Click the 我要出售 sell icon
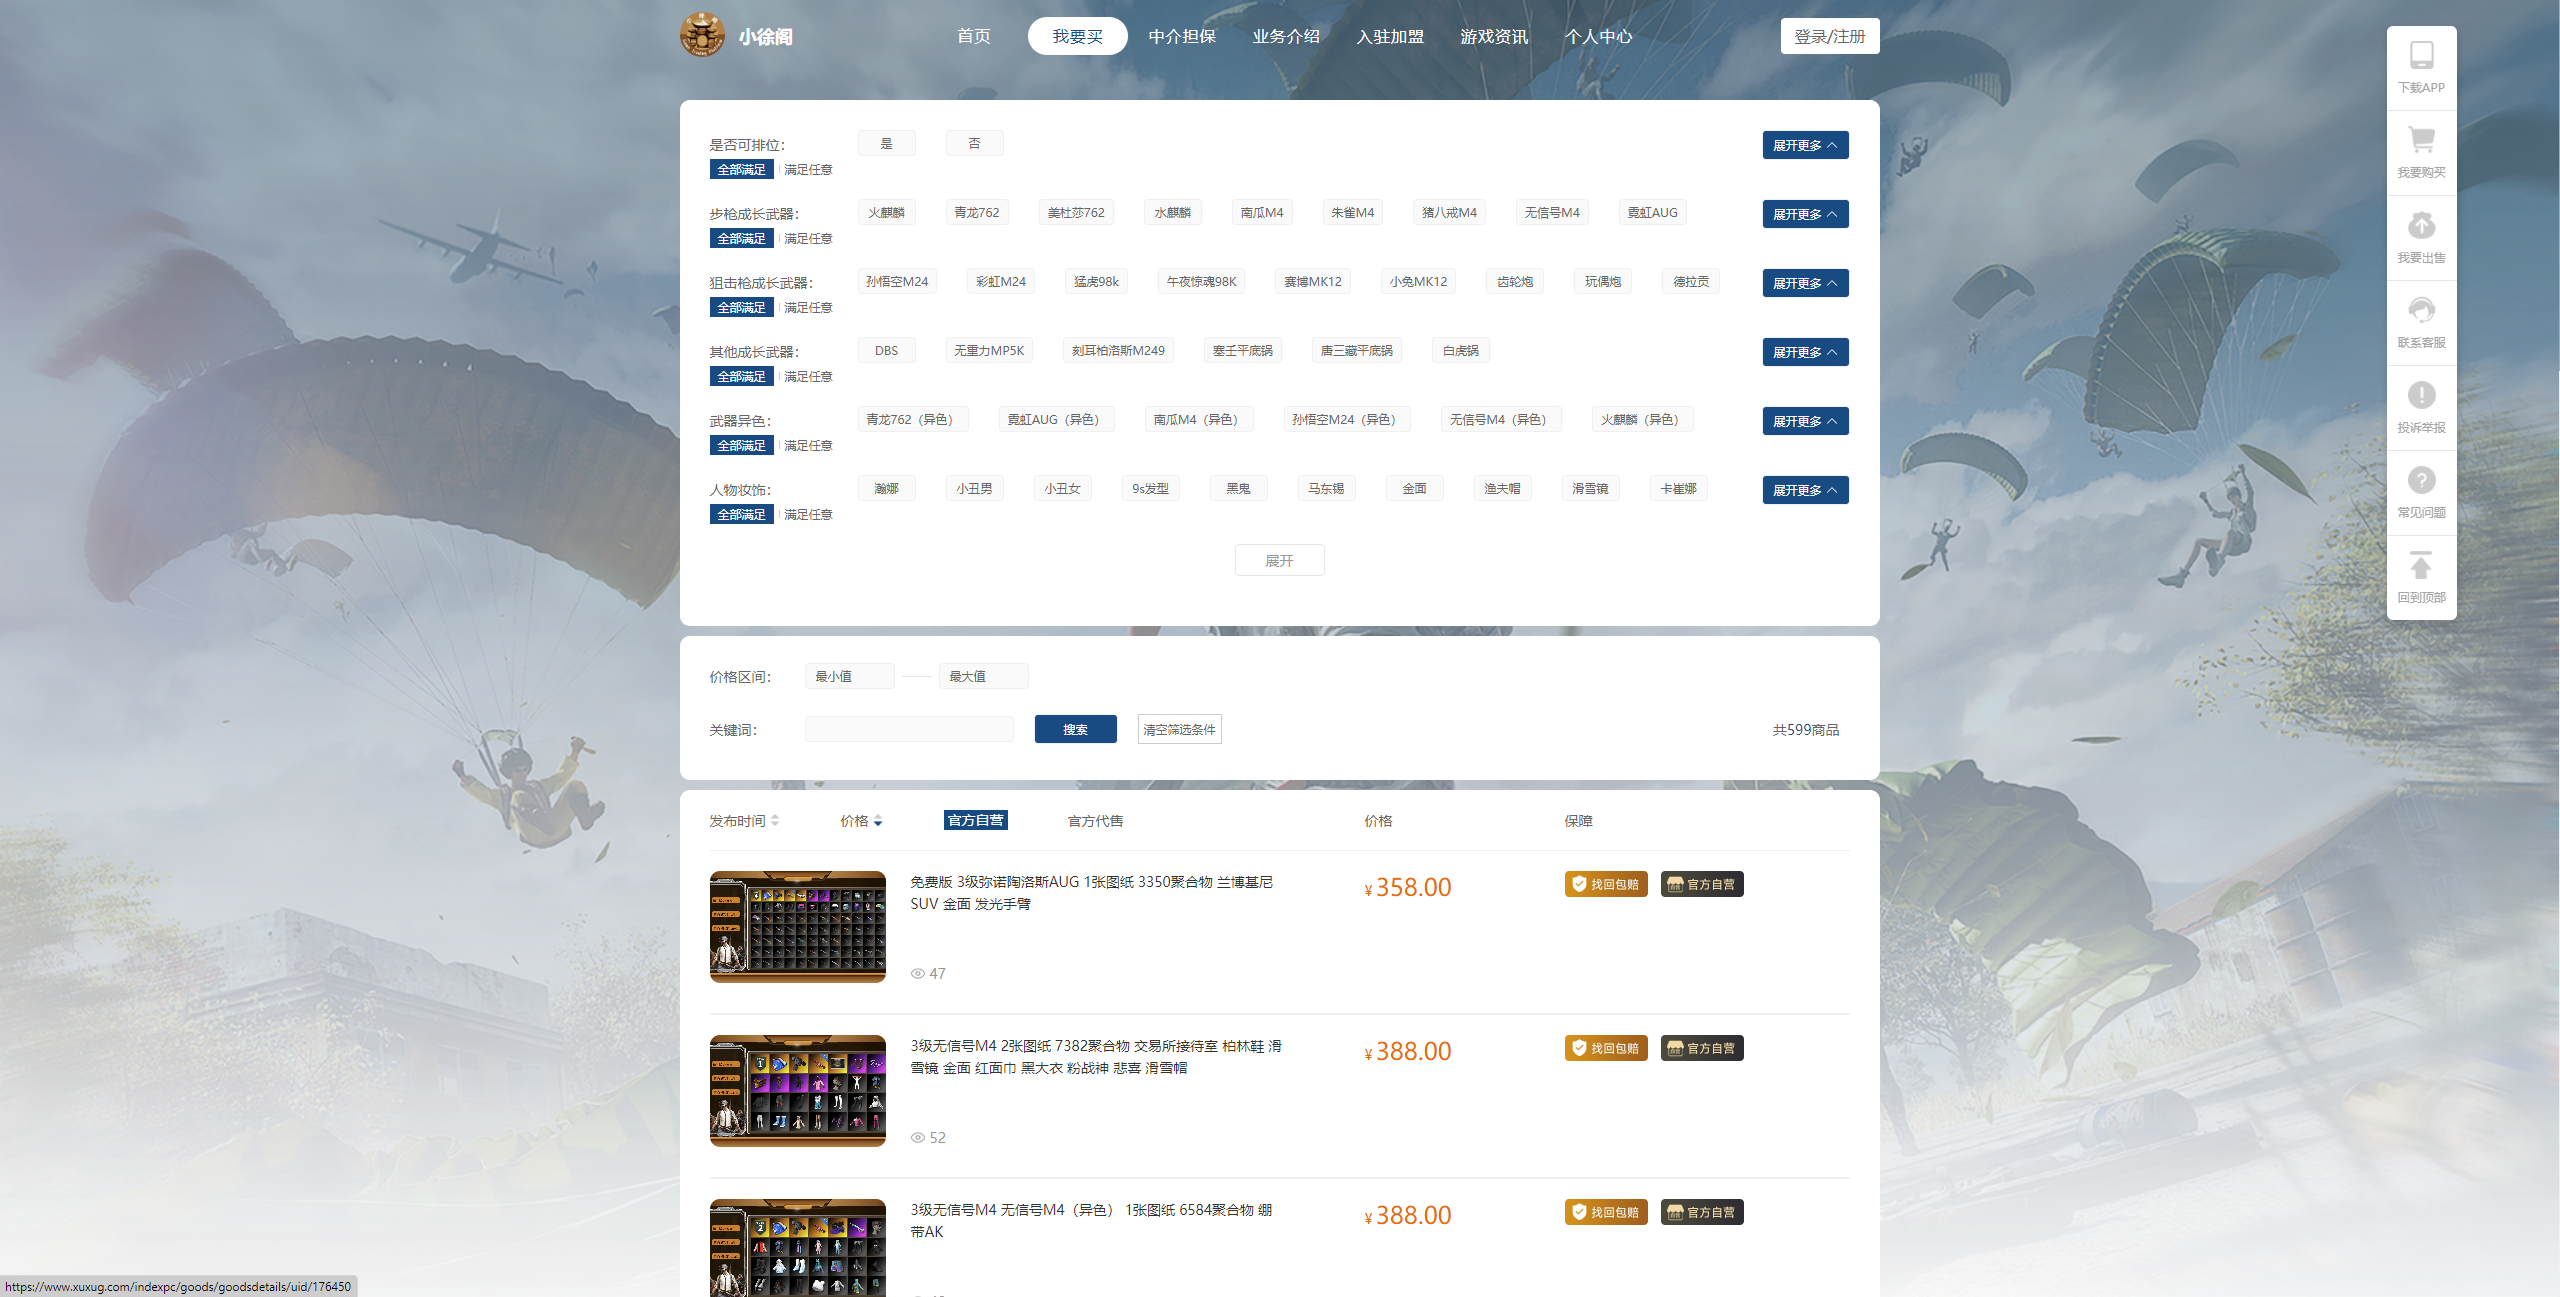Screen dimensions: 2560x1297 (x=2421, y=225)
